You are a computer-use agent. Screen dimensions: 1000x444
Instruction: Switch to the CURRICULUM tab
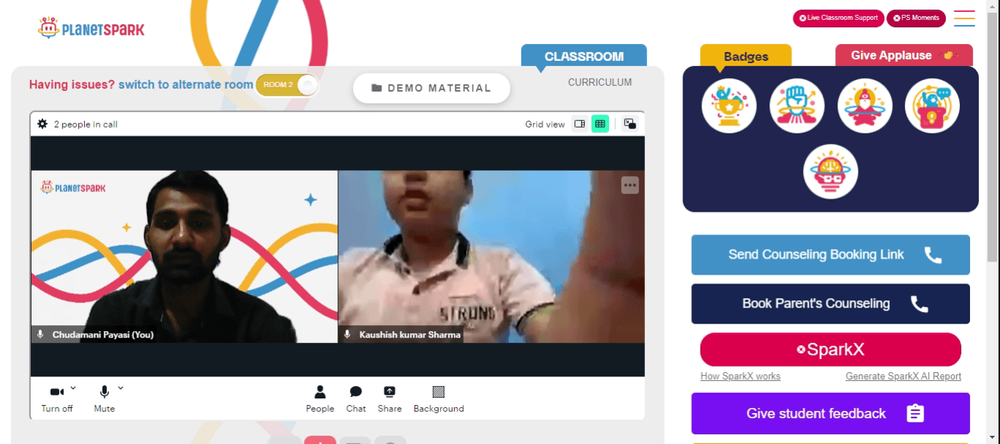pos(600,82)
